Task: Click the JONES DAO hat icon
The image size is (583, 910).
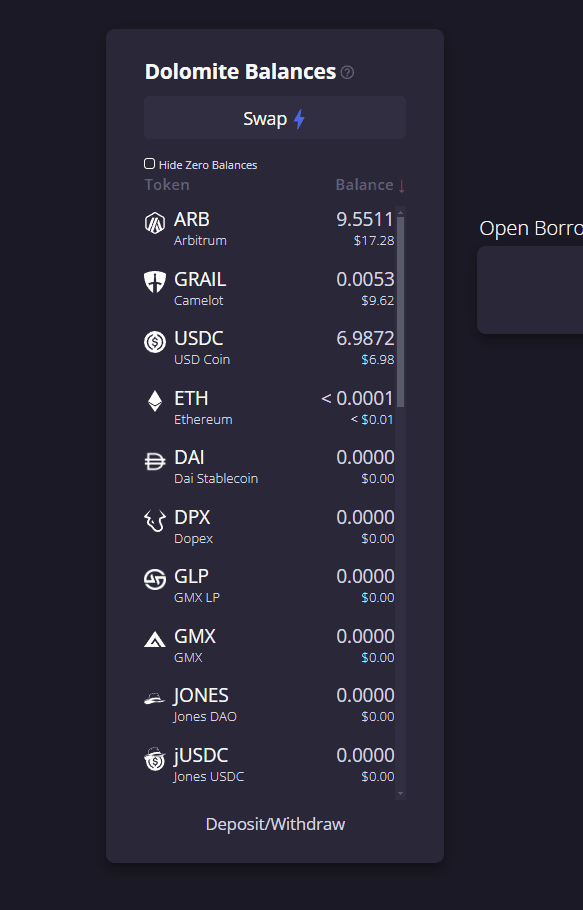Action: click(x=154, y=699)
